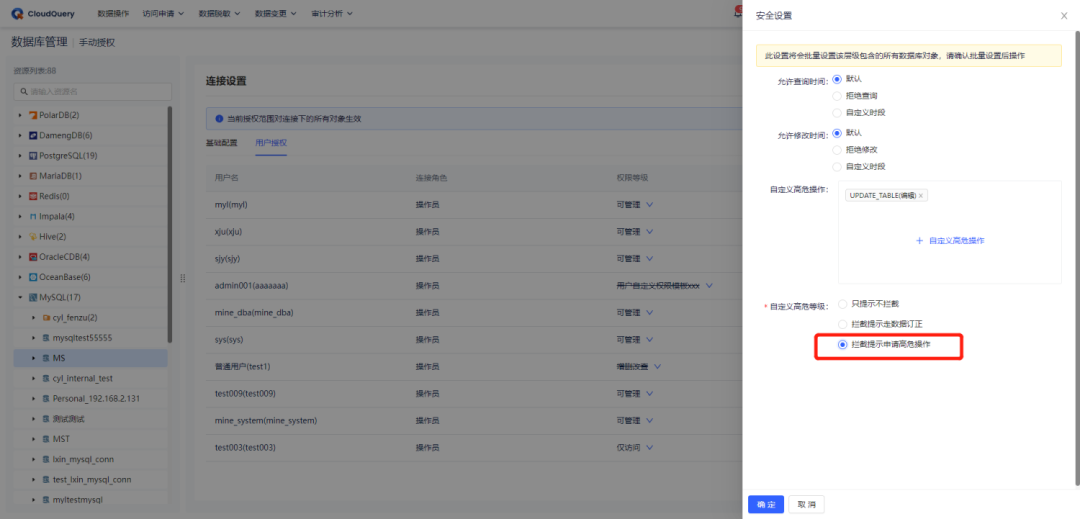Click the cyl_fenzu group folder icon

(x=46, y=318)
